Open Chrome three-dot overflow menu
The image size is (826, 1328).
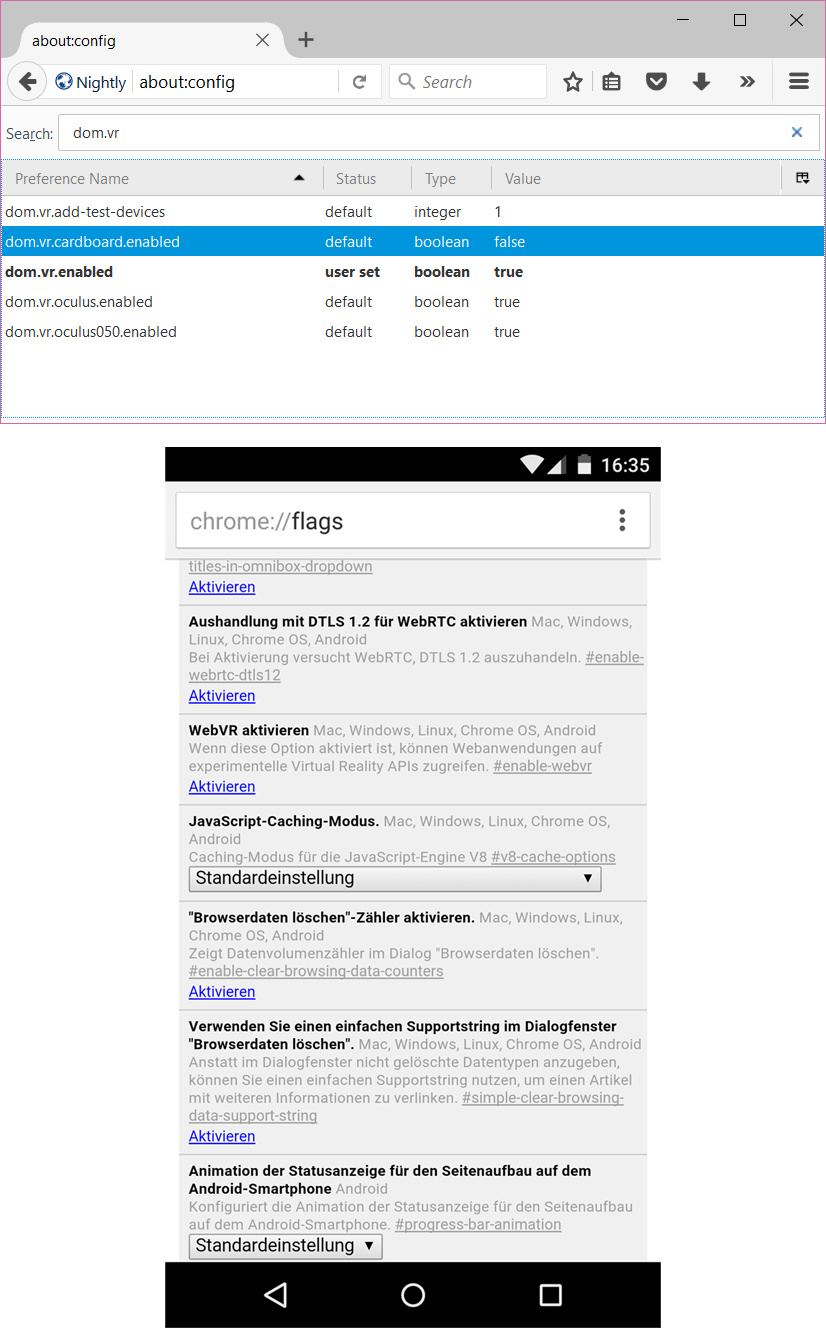point(622,520)
